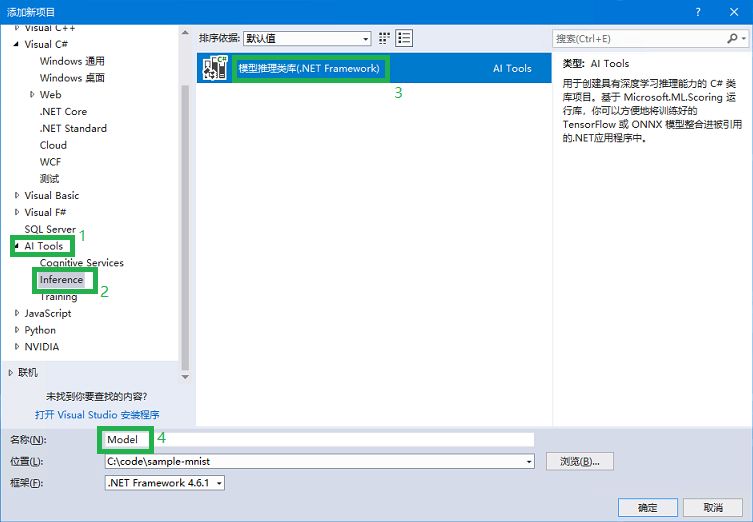Click the 确定 button

point(647,508)
